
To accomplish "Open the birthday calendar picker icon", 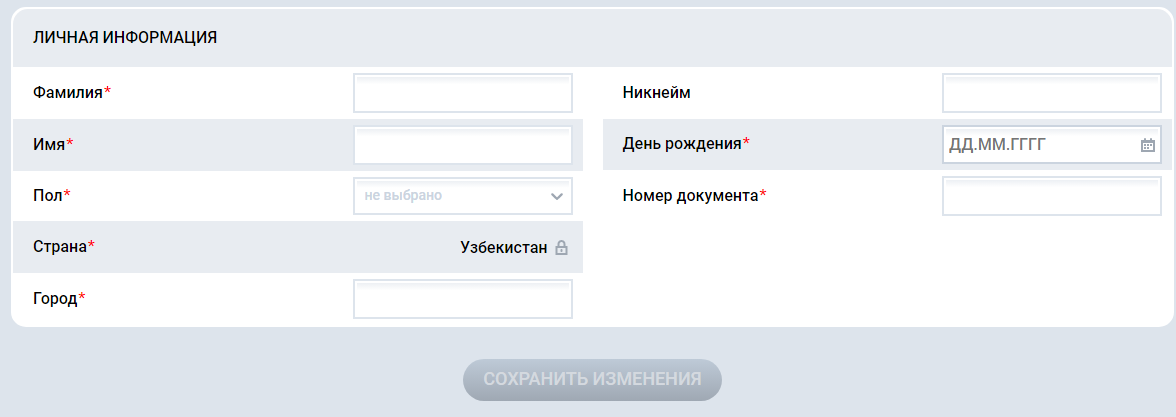I will coord(1148,145).
